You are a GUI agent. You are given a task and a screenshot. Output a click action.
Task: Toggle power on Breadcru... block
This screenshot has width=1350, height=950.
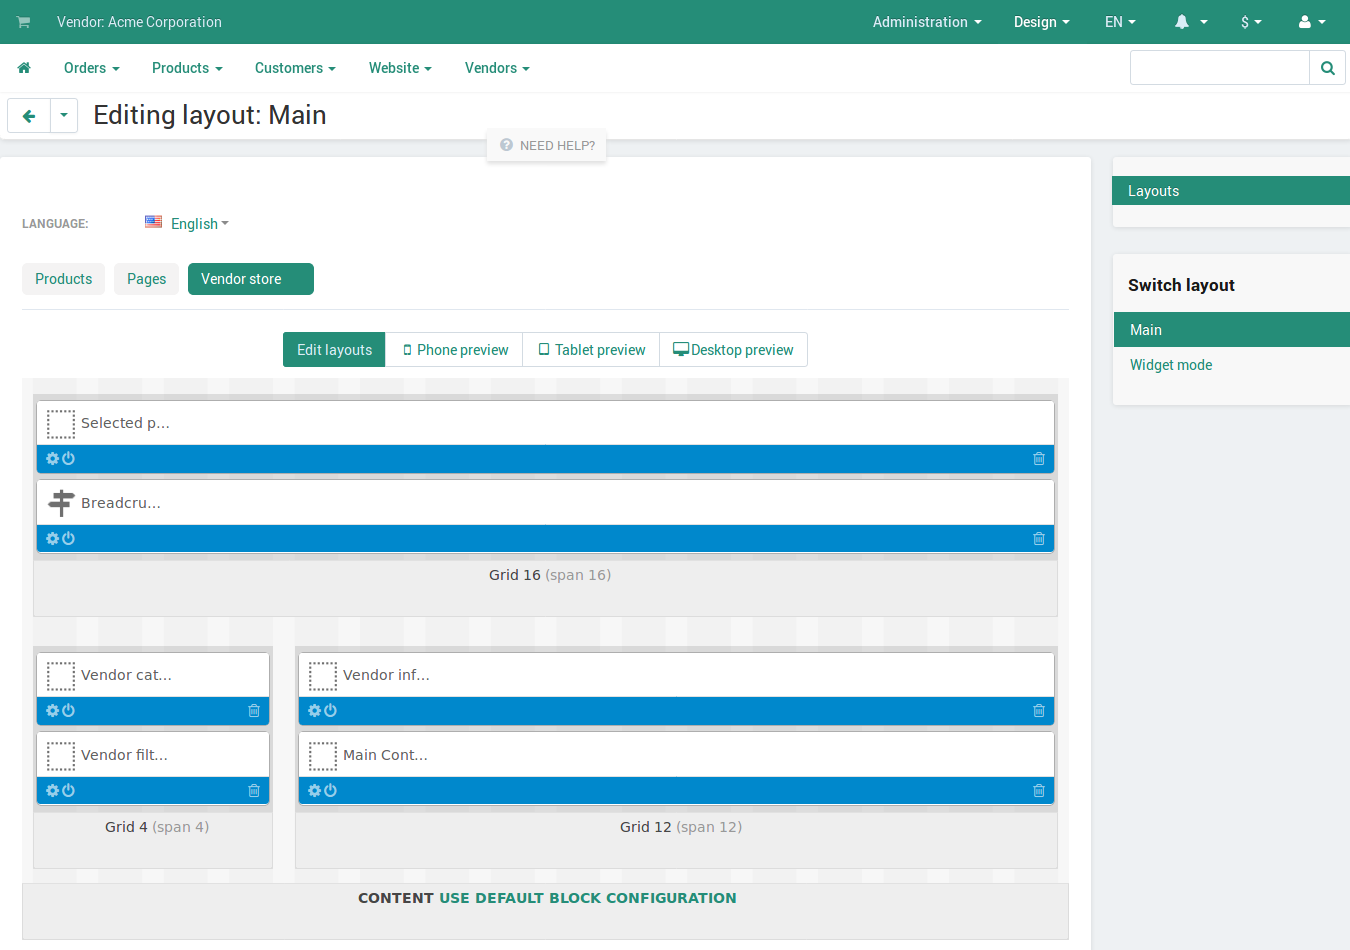(69, 539)
